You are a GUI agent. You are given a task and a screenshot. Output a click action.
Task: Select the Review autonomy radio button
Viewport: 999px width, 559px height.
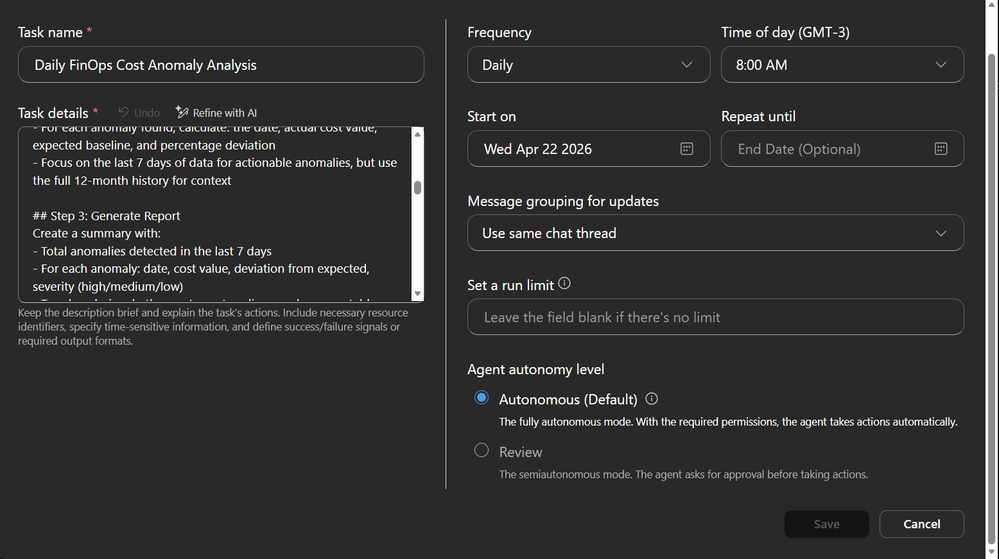[x=482, y=451]
